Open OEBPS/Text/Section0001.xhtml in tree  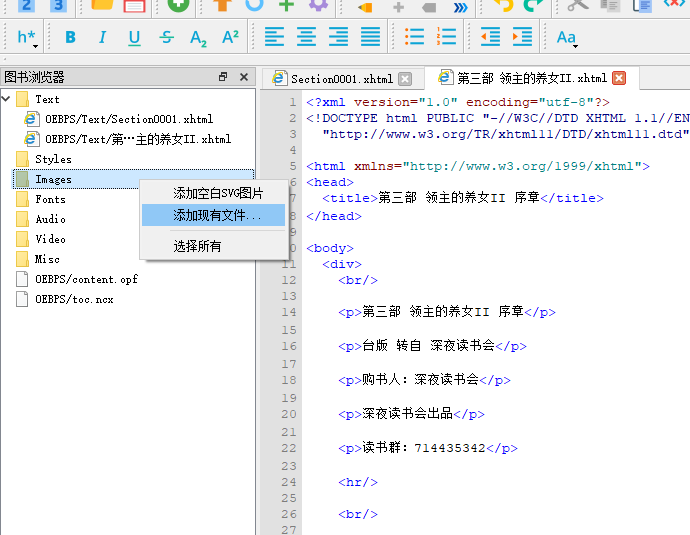[129, 119]
